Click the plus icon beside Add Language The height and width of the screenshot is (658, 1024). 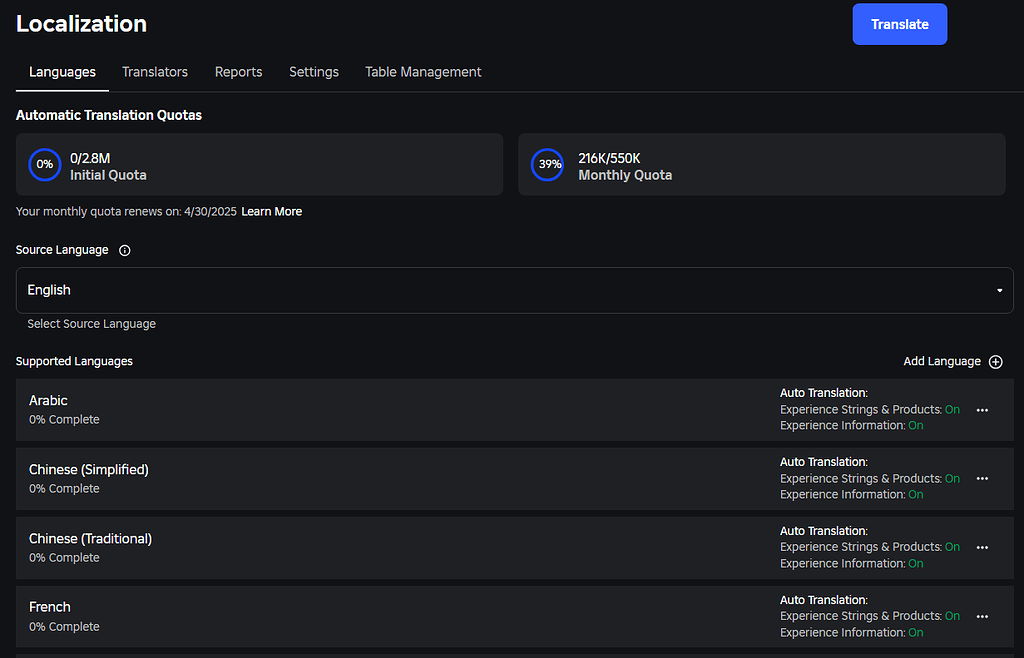[995, 362]
